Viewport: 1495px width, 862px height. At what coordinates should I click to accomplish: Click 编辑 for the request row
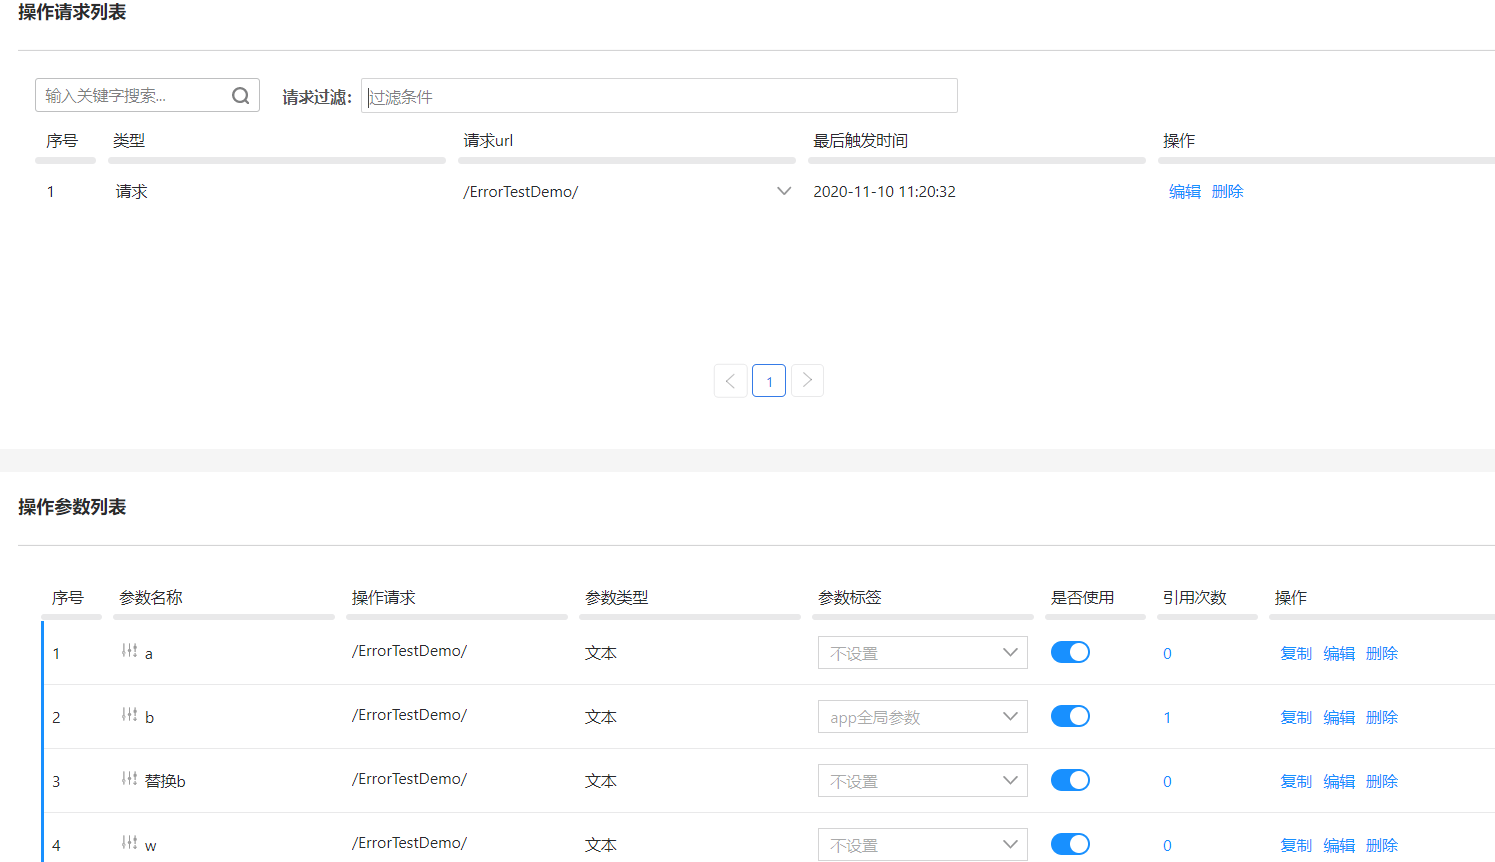(1184, 192)
